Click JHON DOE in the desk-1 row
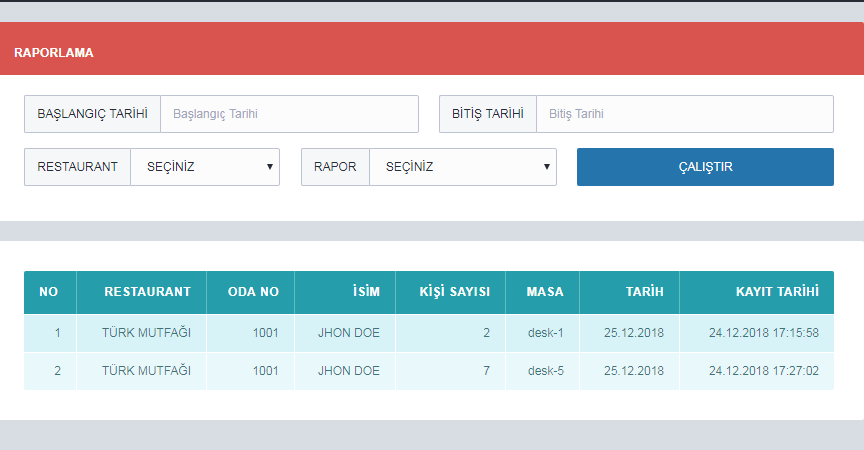Viewport: 864px width, 450px height. click(349, 333)
